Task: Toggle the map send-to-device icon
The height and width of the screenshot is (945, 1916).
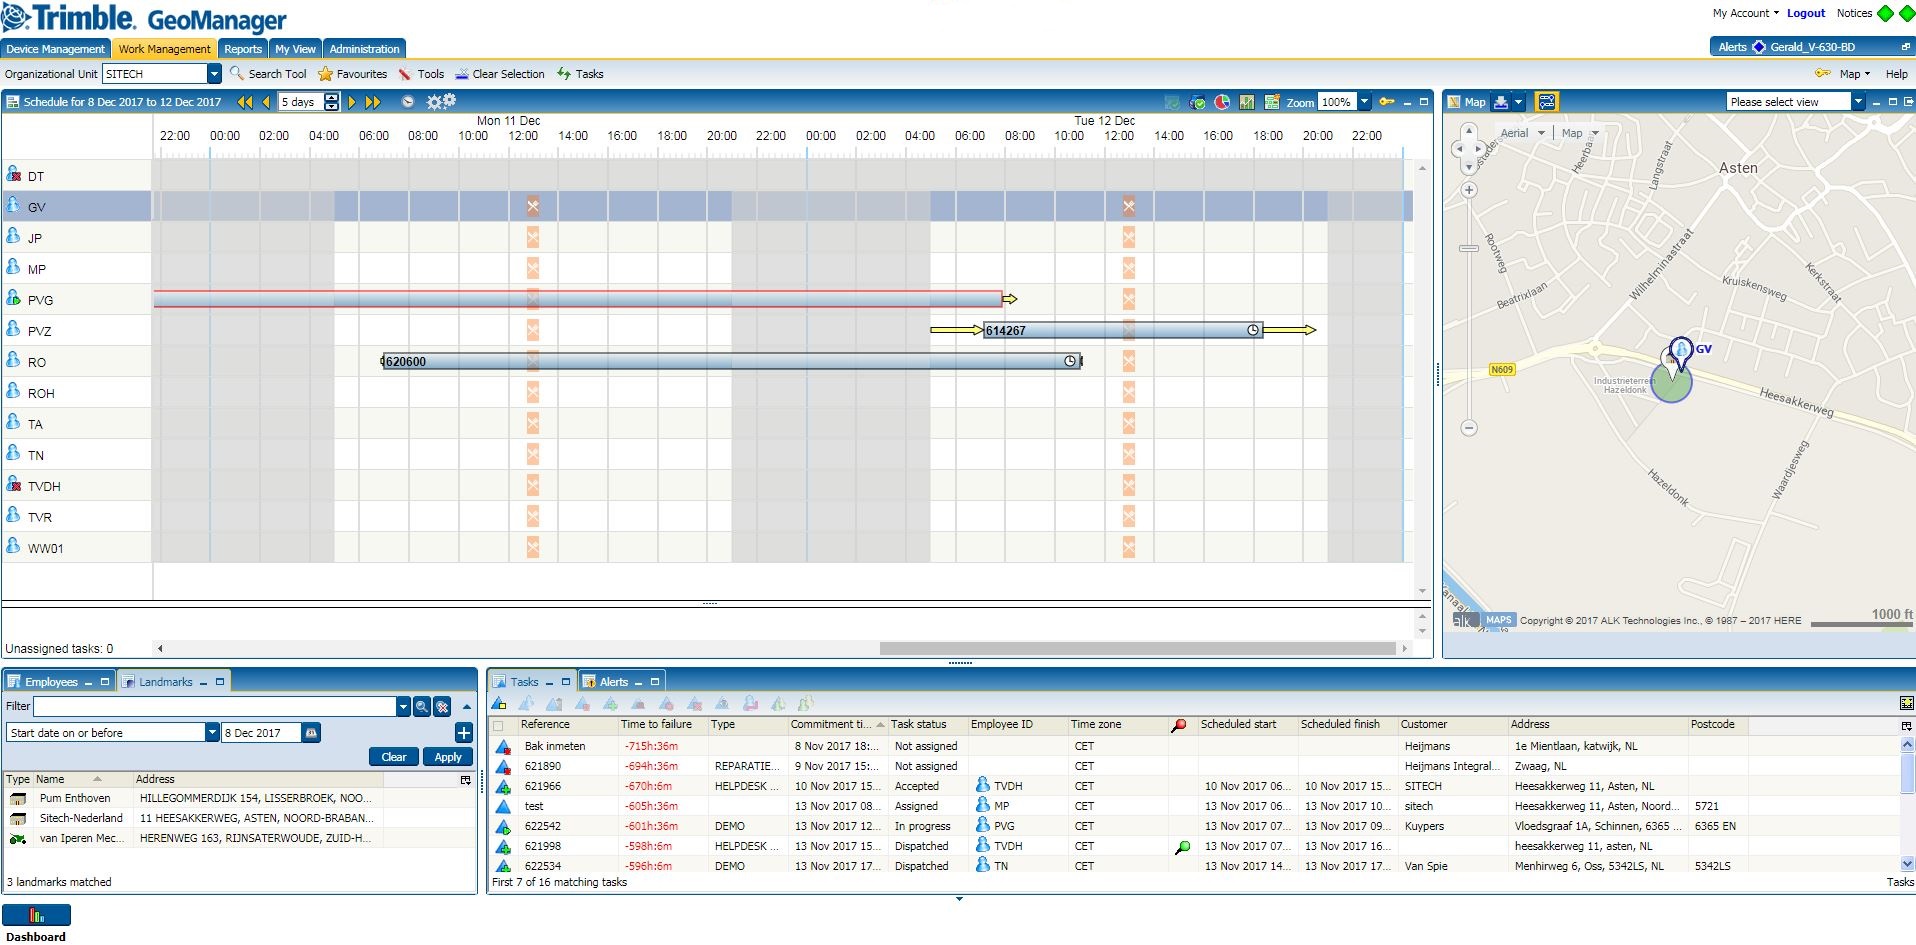Action: 1545,101
